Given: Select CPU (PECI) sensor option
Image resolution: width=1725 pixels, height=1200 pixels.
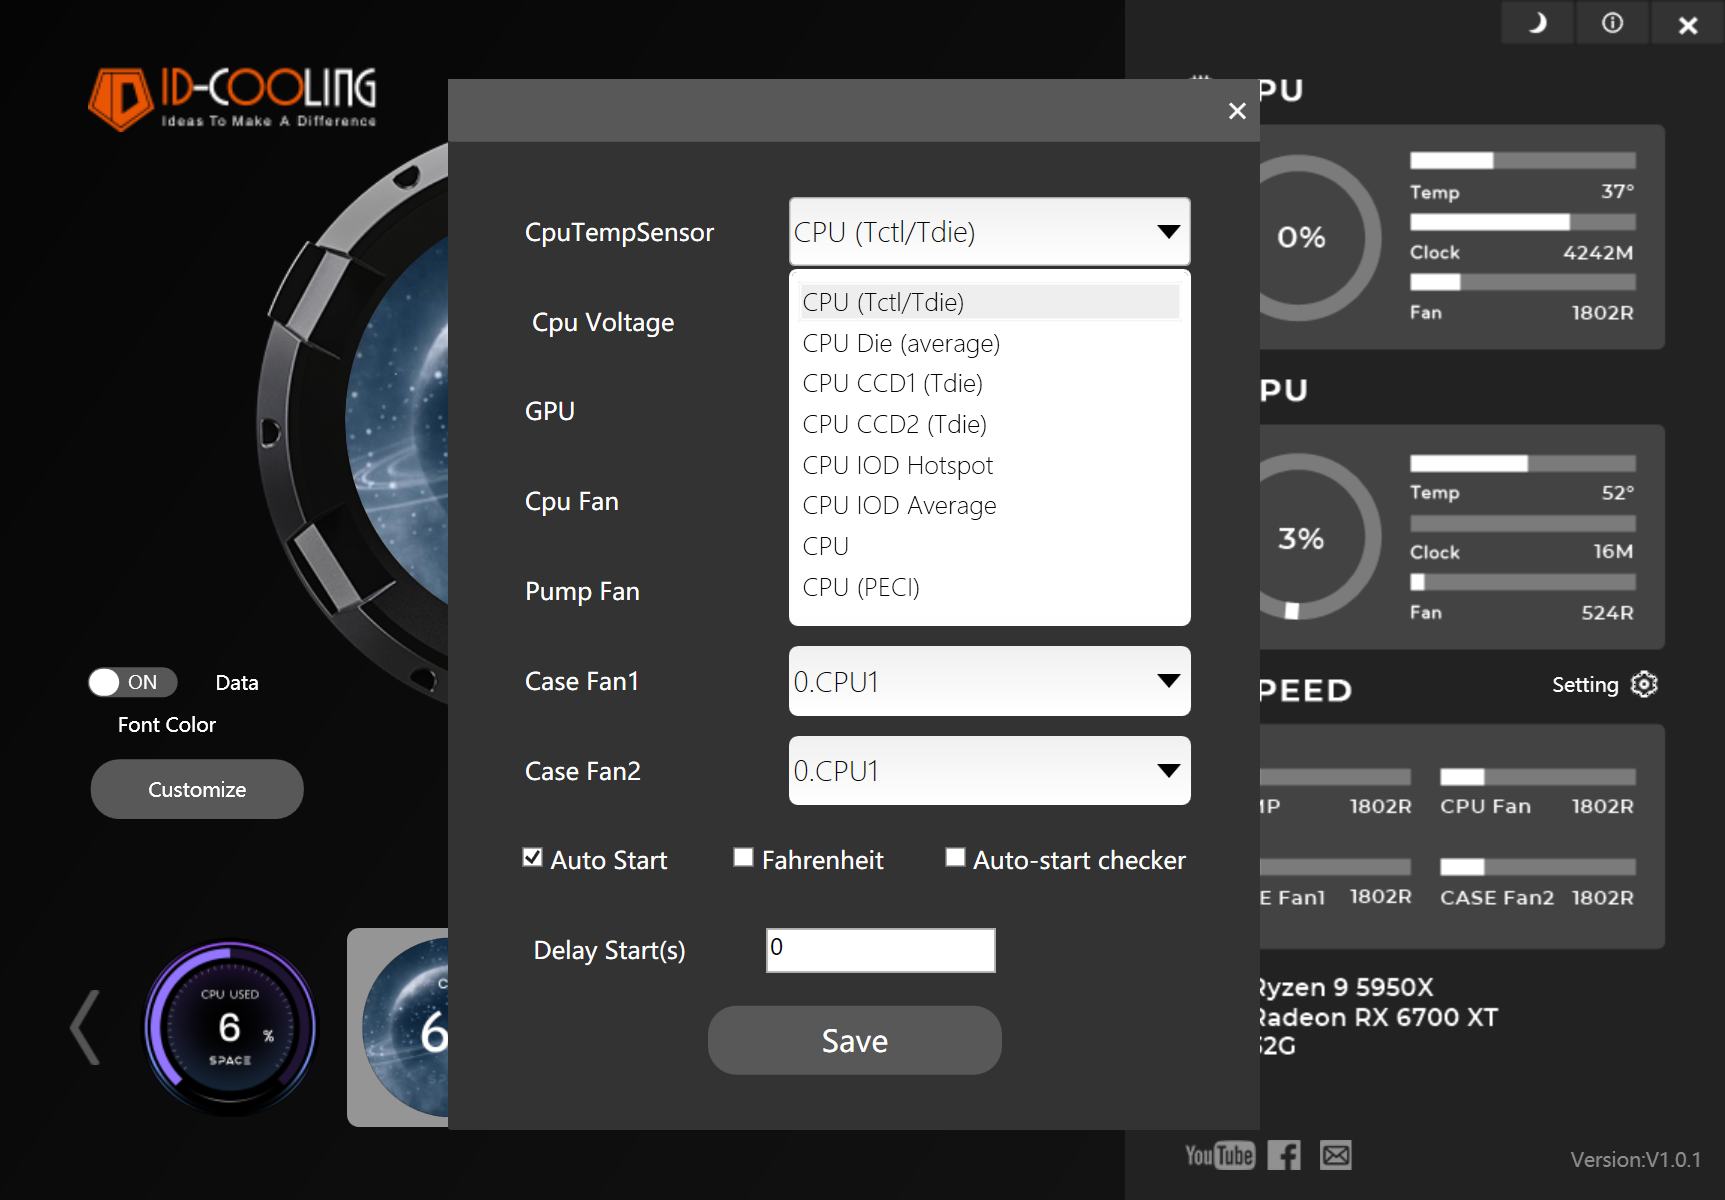Looking at the screenshot, I should coord(860,587).
